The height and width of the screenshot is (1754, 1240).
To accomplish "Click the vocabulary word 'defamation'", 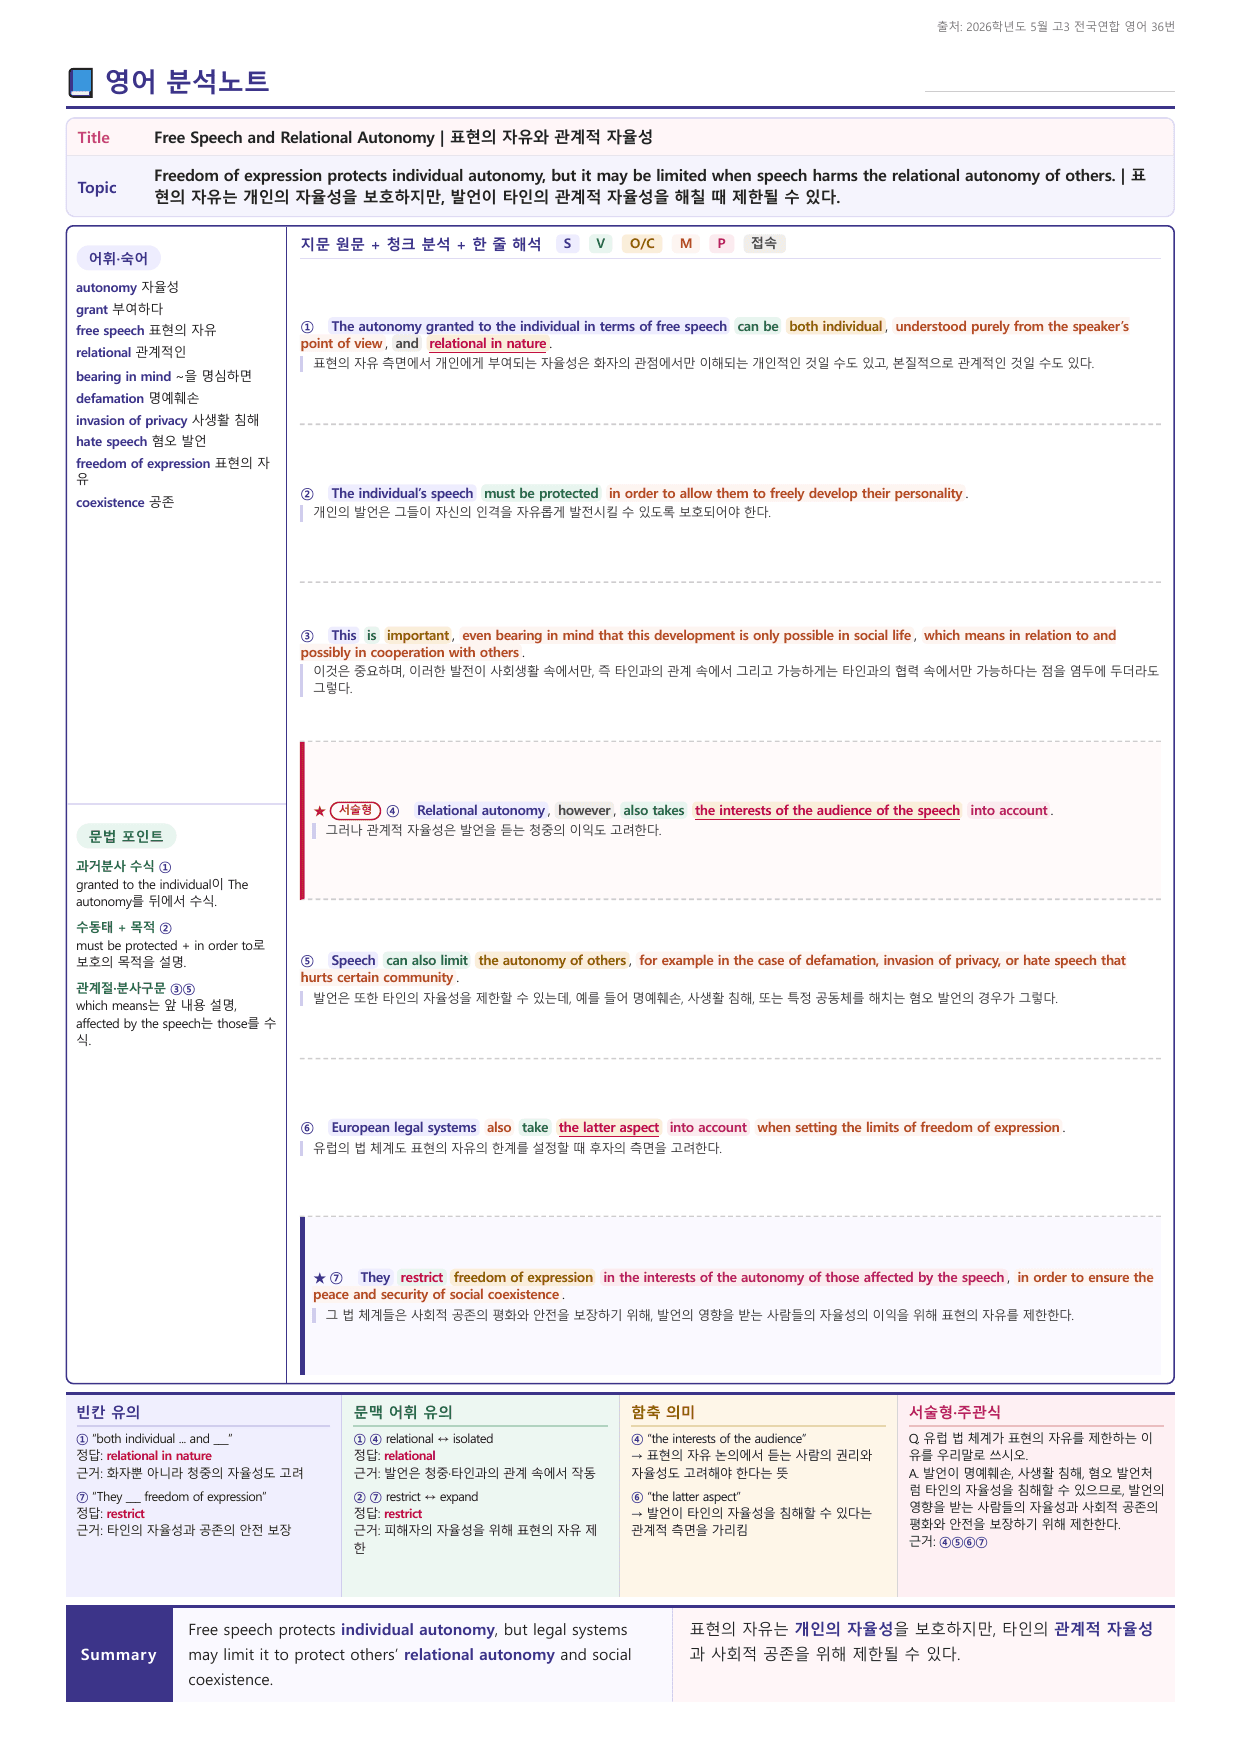I will coord(110,398).
